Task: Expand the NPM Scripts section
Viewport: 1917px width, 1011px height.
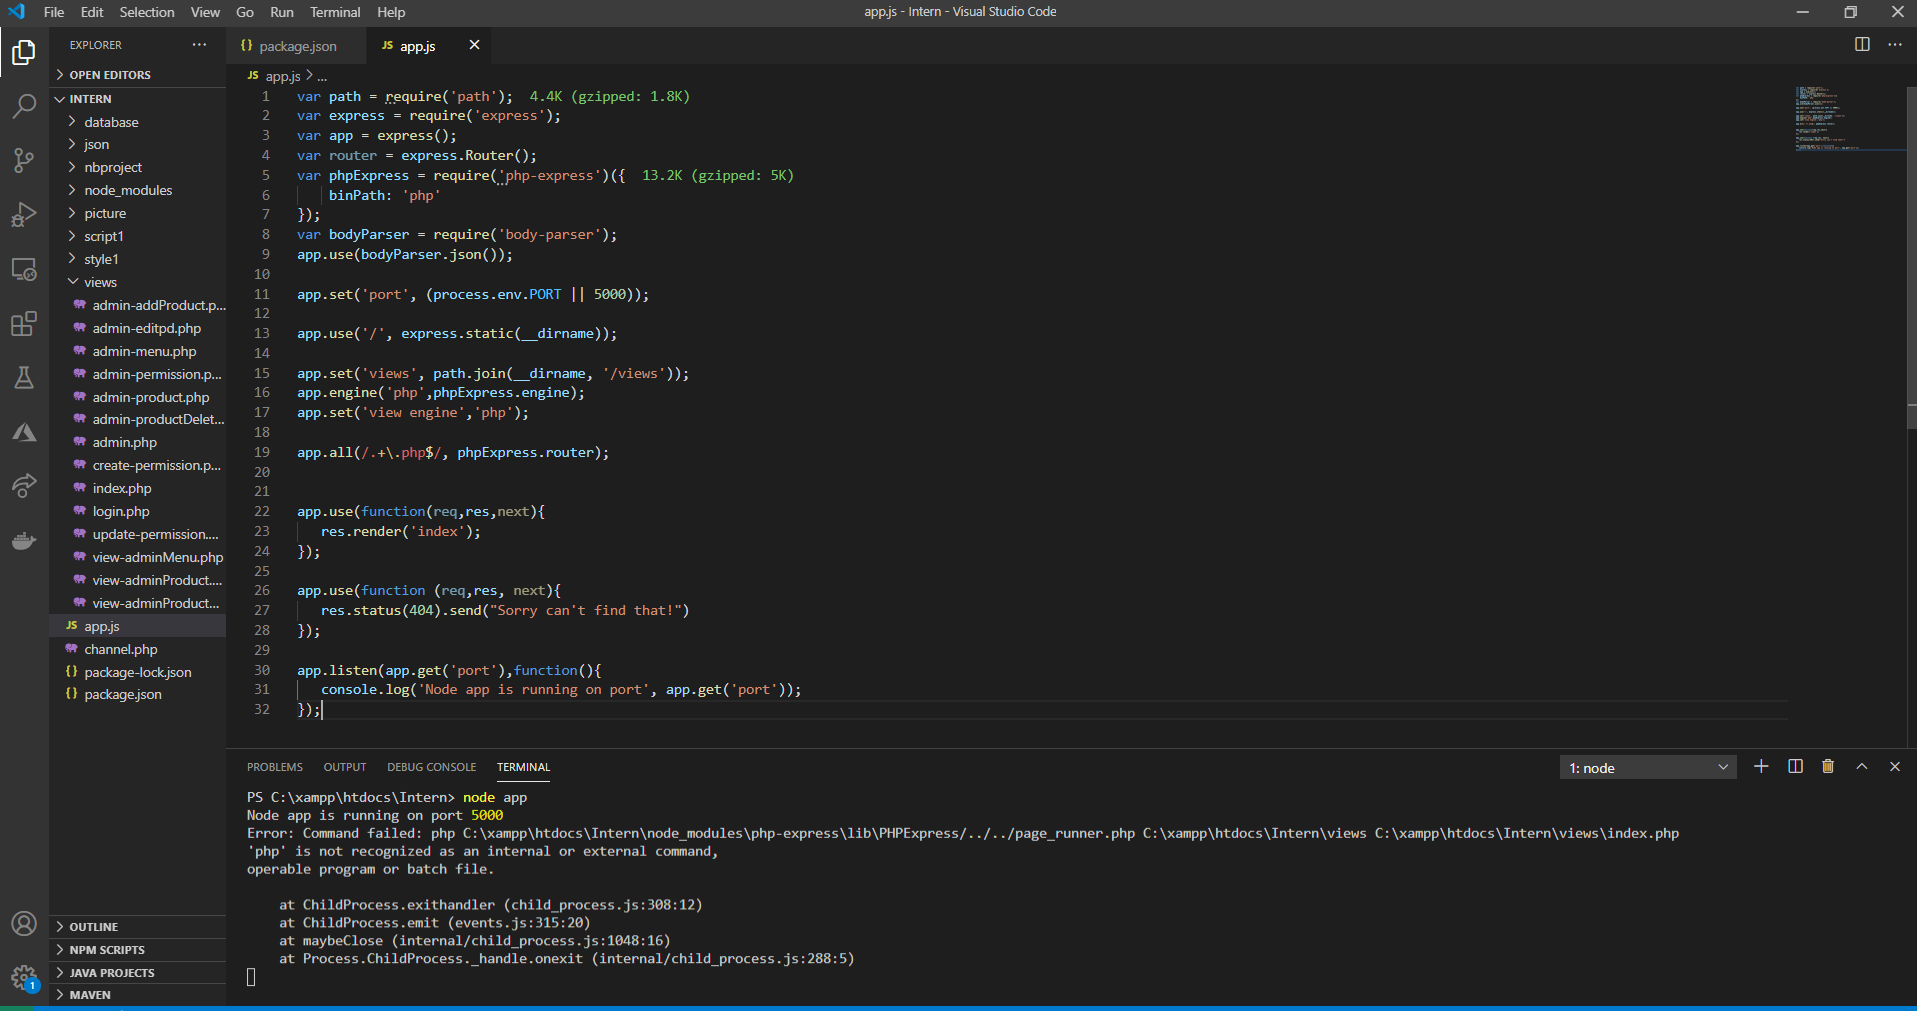Action: pos(107,950)
